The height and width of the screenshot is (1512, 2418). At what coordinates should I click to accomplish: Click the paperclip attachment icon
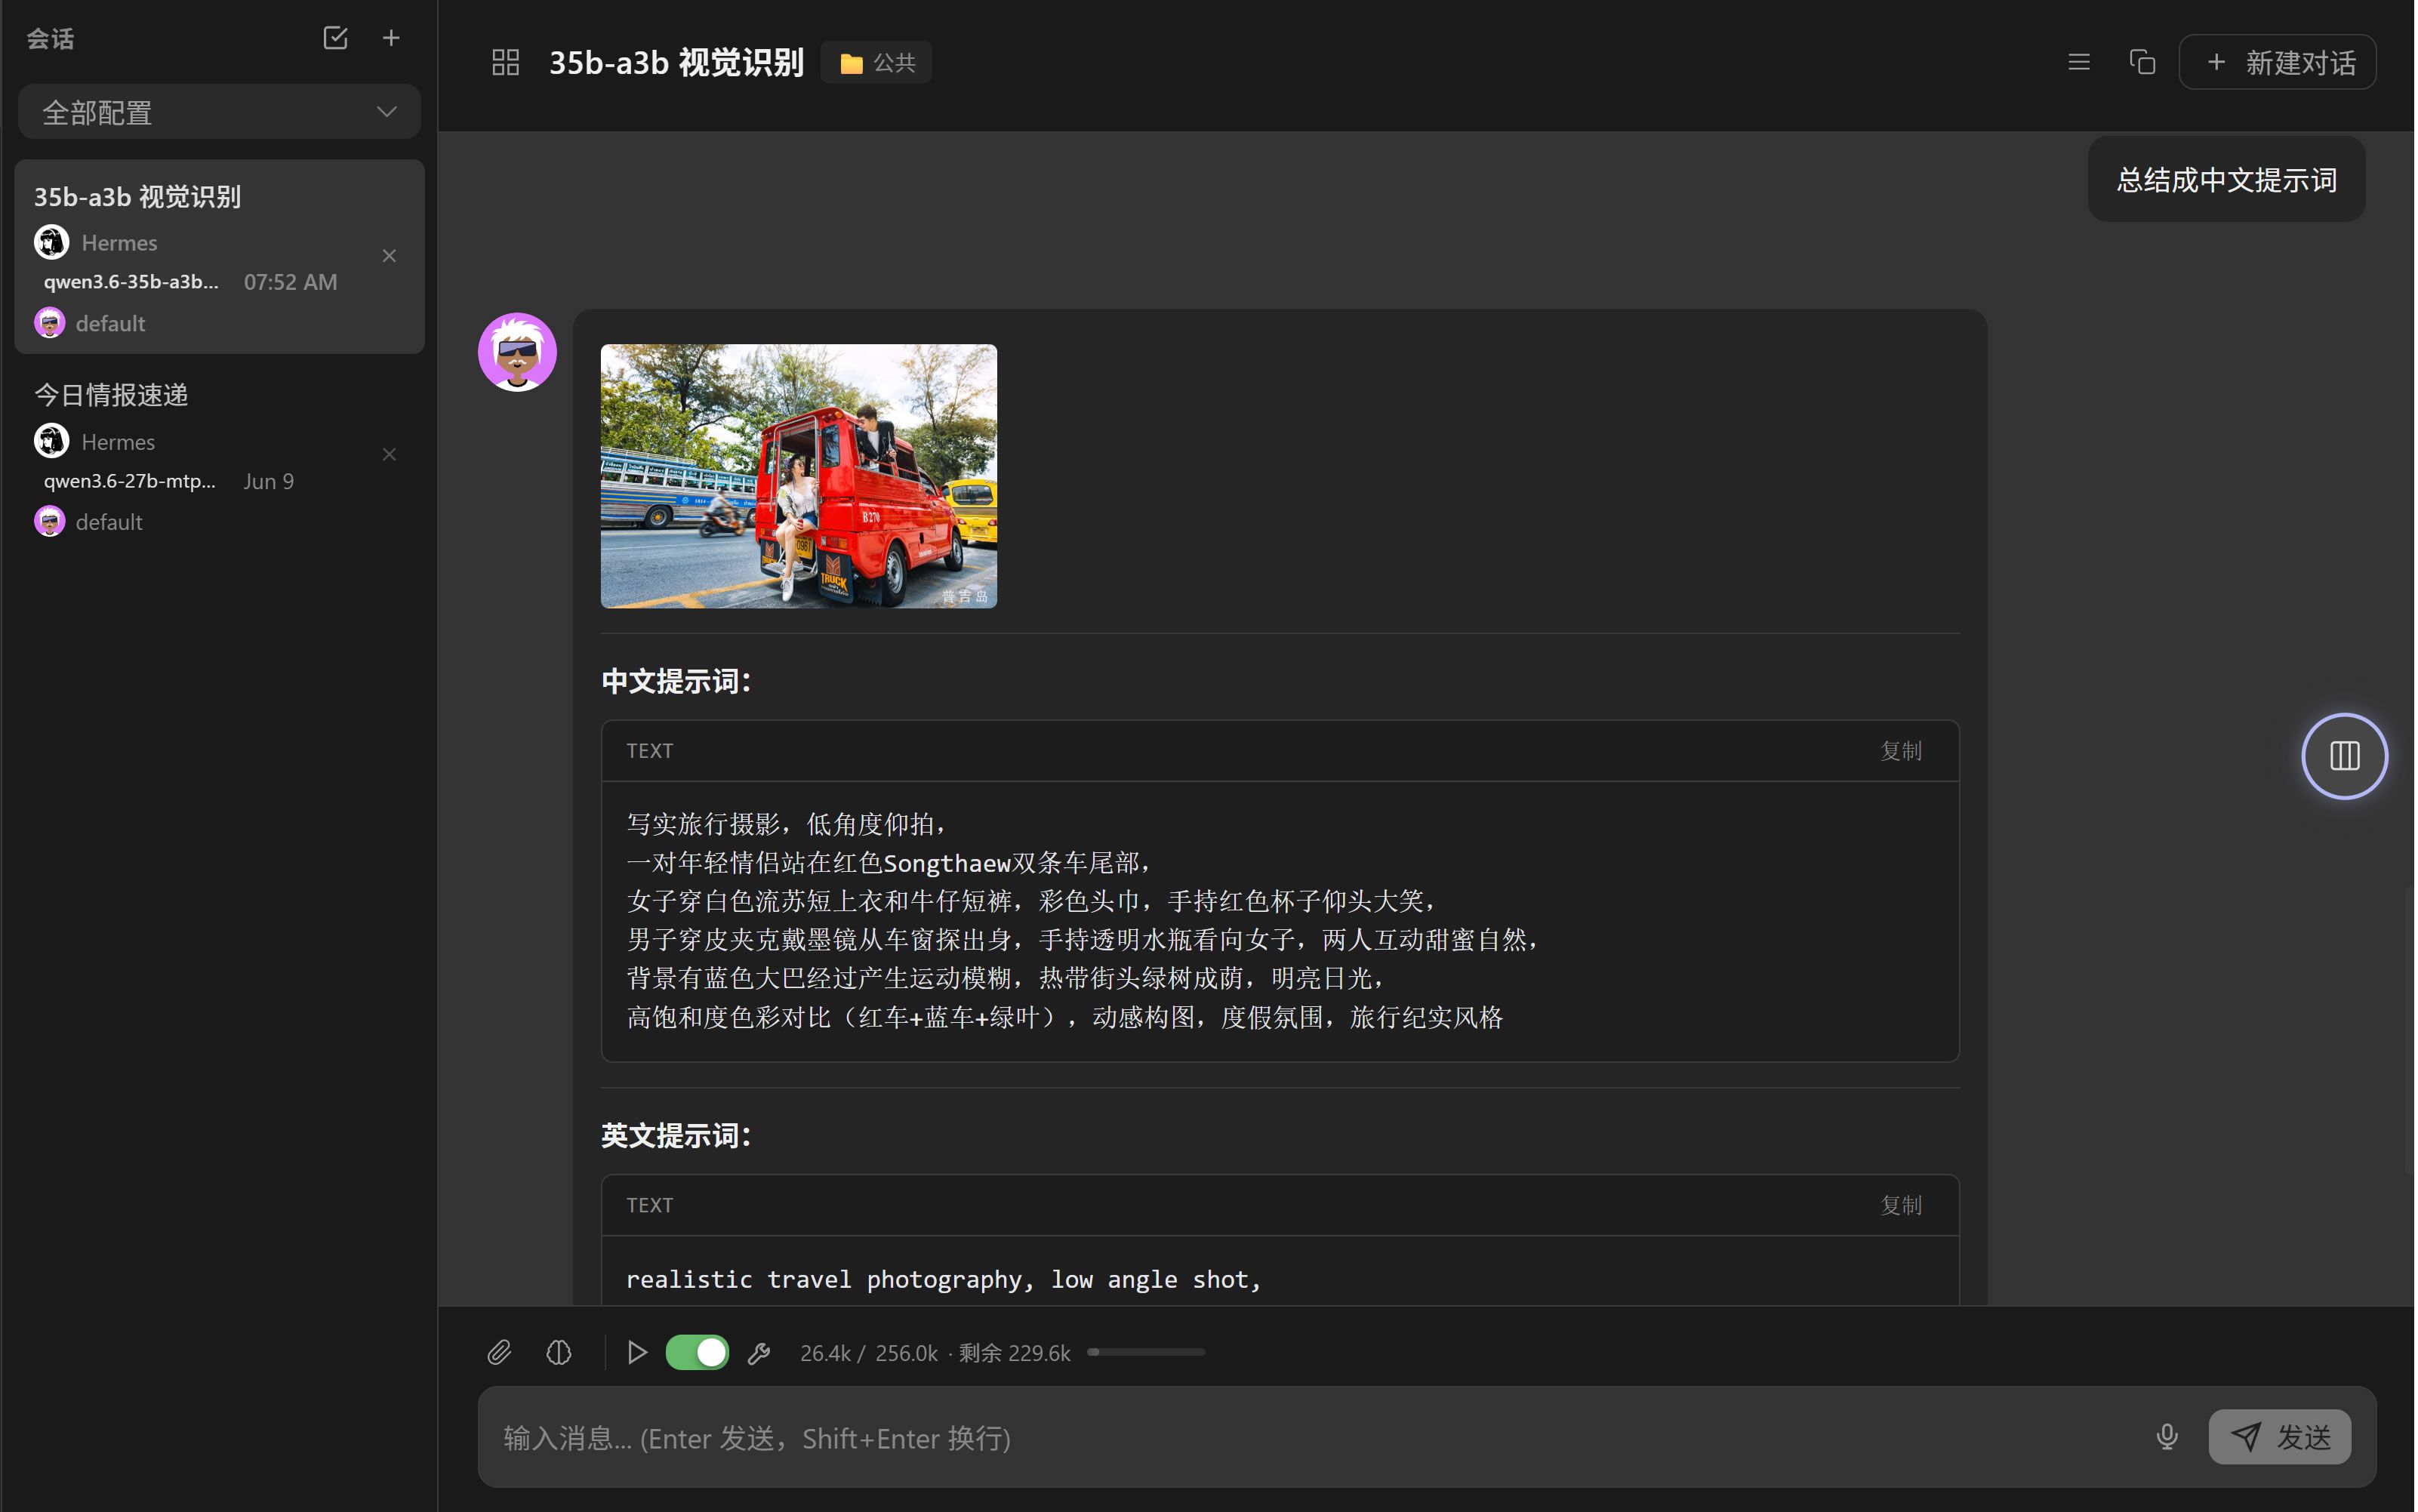pyautogui.click(x=499, y=1353)
